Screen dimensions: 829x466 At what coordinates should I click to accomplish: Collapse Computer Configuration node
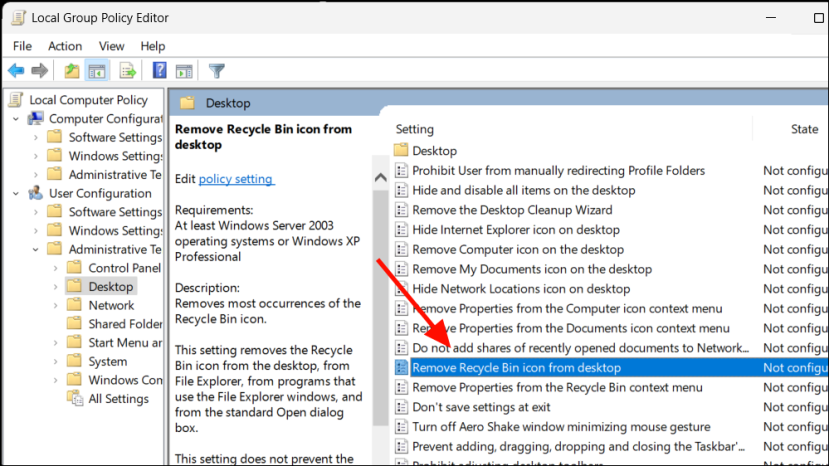click(16, 118)
